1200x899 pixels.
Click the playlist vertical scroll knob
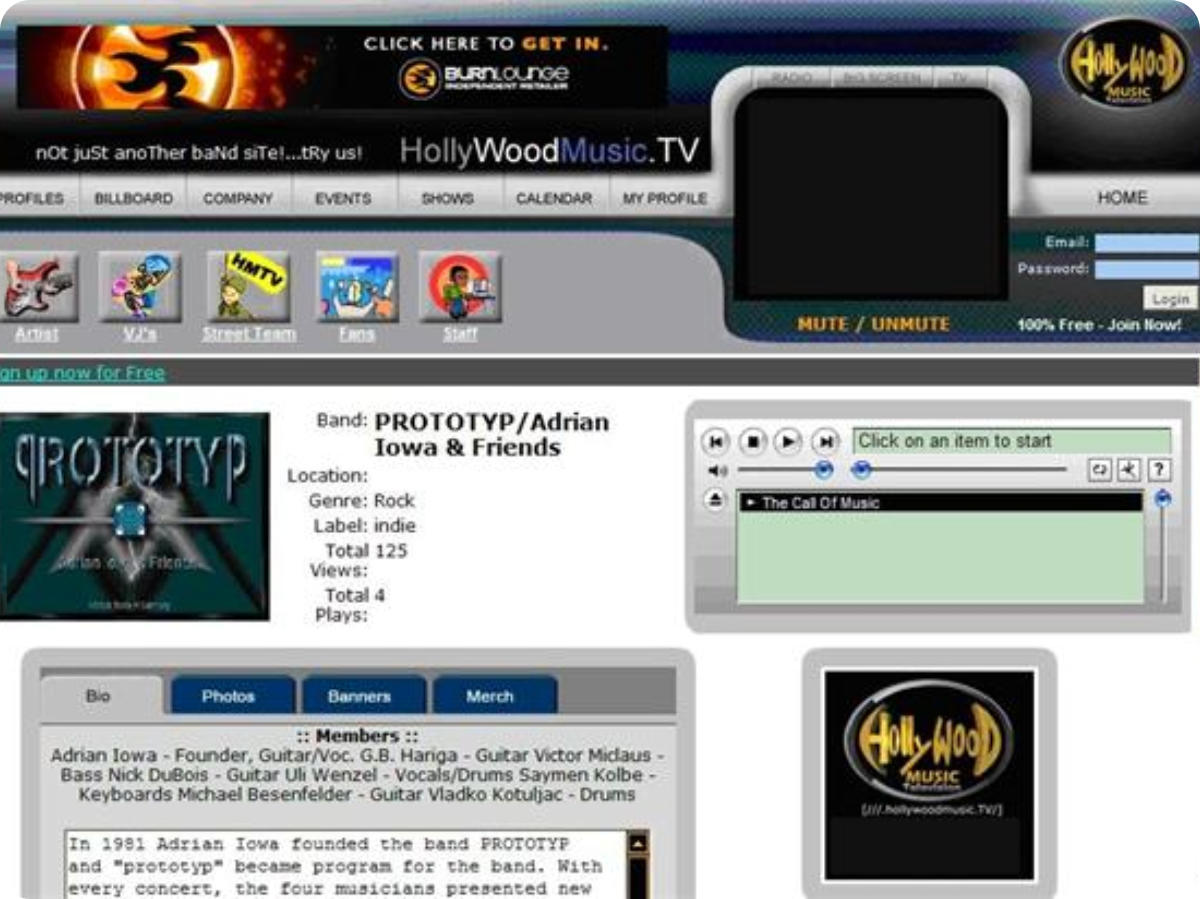click(1162, 499)
